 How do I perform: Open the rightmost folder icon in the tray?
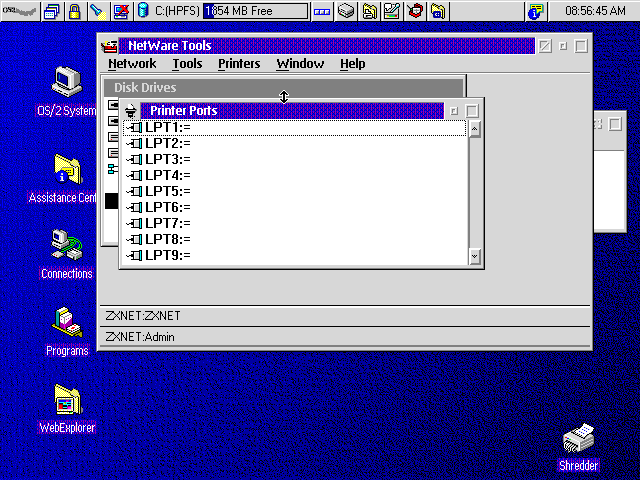tap(438, 11)
